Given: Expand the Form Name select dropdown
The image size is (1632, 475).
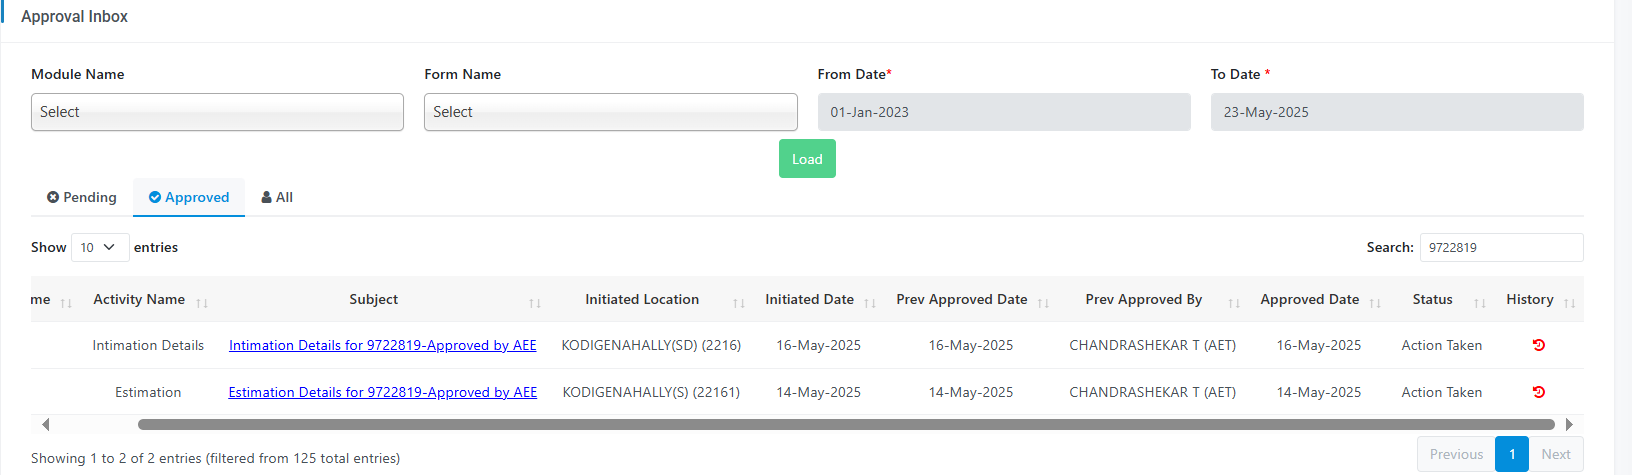Looking at the screenshot, I should pos(611,112).
